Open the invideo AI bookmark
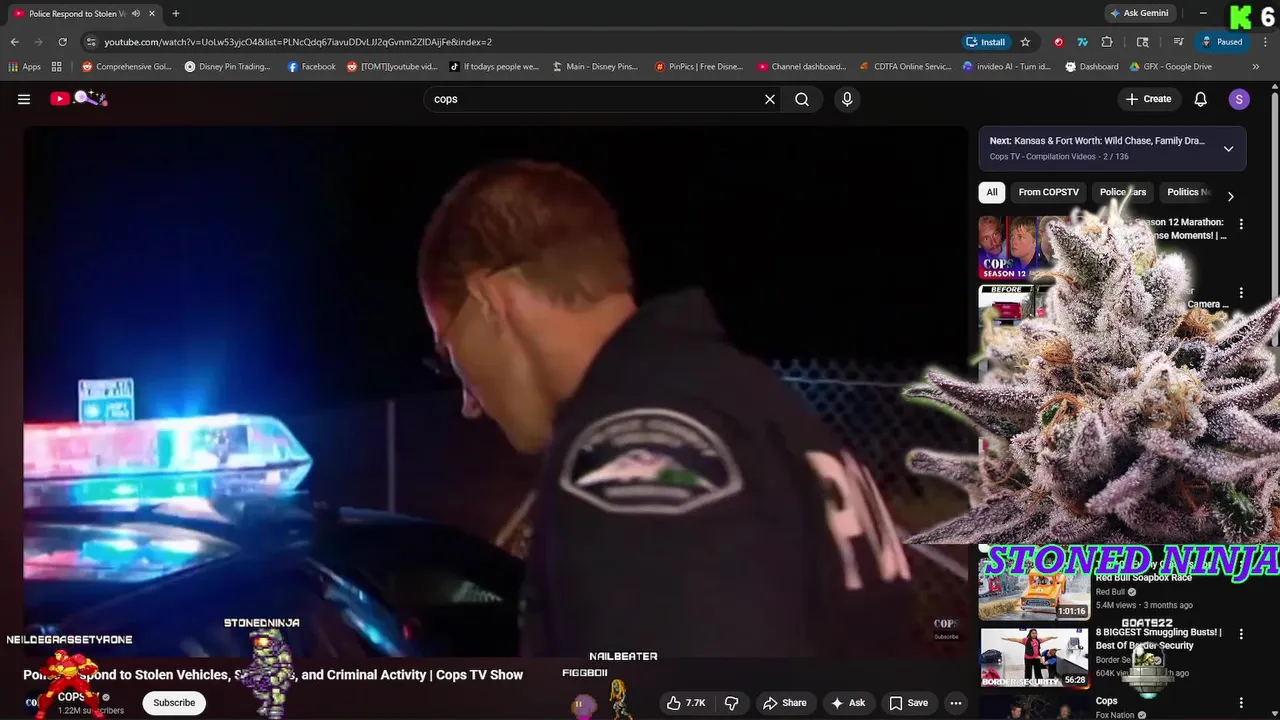Viewport: 1280px width, 720px height. [x=1007, y=67]
